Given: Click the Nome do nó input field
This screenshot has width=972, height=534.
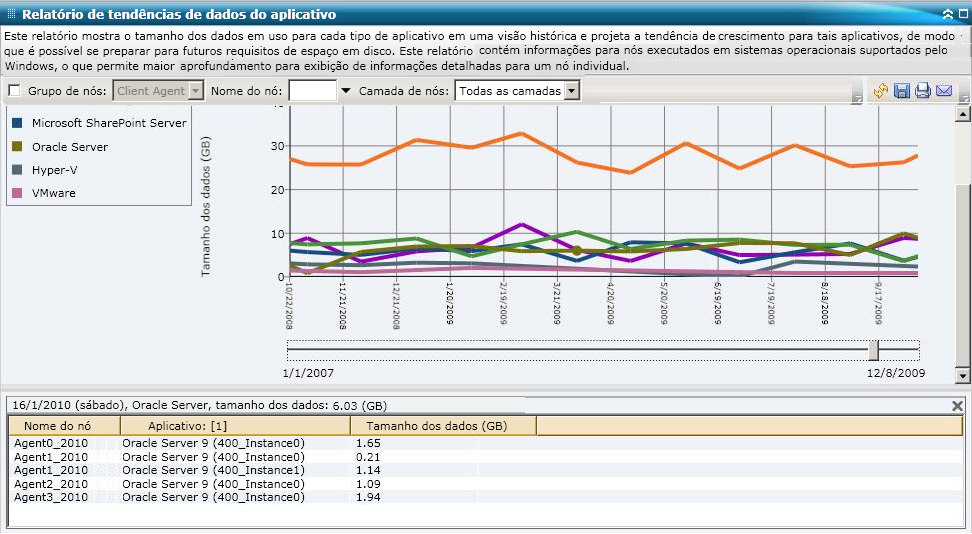Looking at the screenshot, I should [x=312, y=91].
